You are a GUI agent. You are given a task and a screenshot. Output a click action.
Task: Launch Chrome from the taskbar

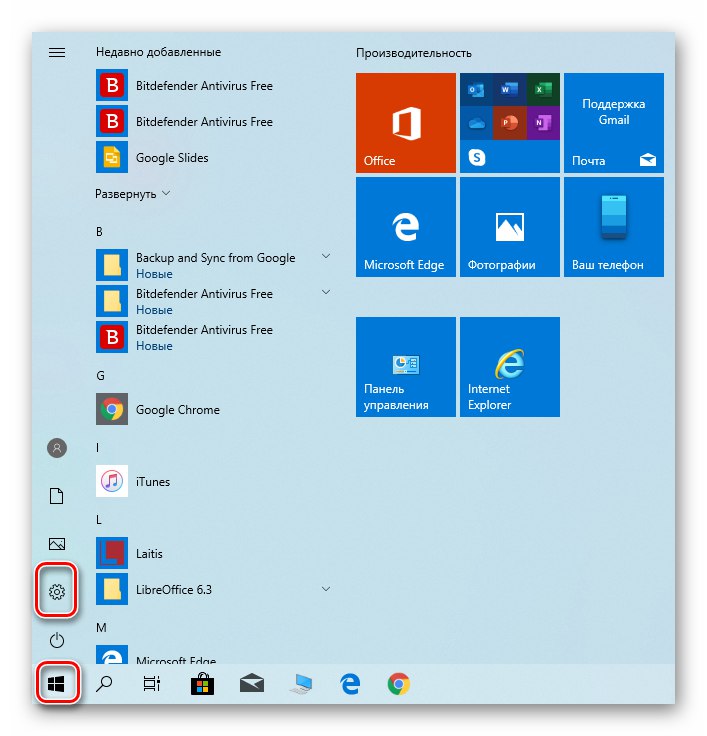tap(399, 684)
